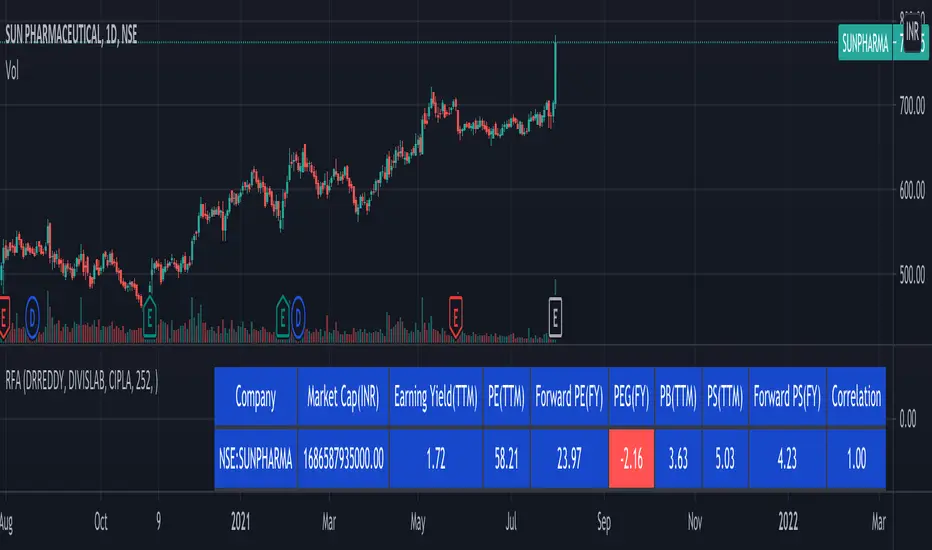Click the green E earnings marker before March 2021
The height and width of the screenshot is (550, 932).
point(283,318)
